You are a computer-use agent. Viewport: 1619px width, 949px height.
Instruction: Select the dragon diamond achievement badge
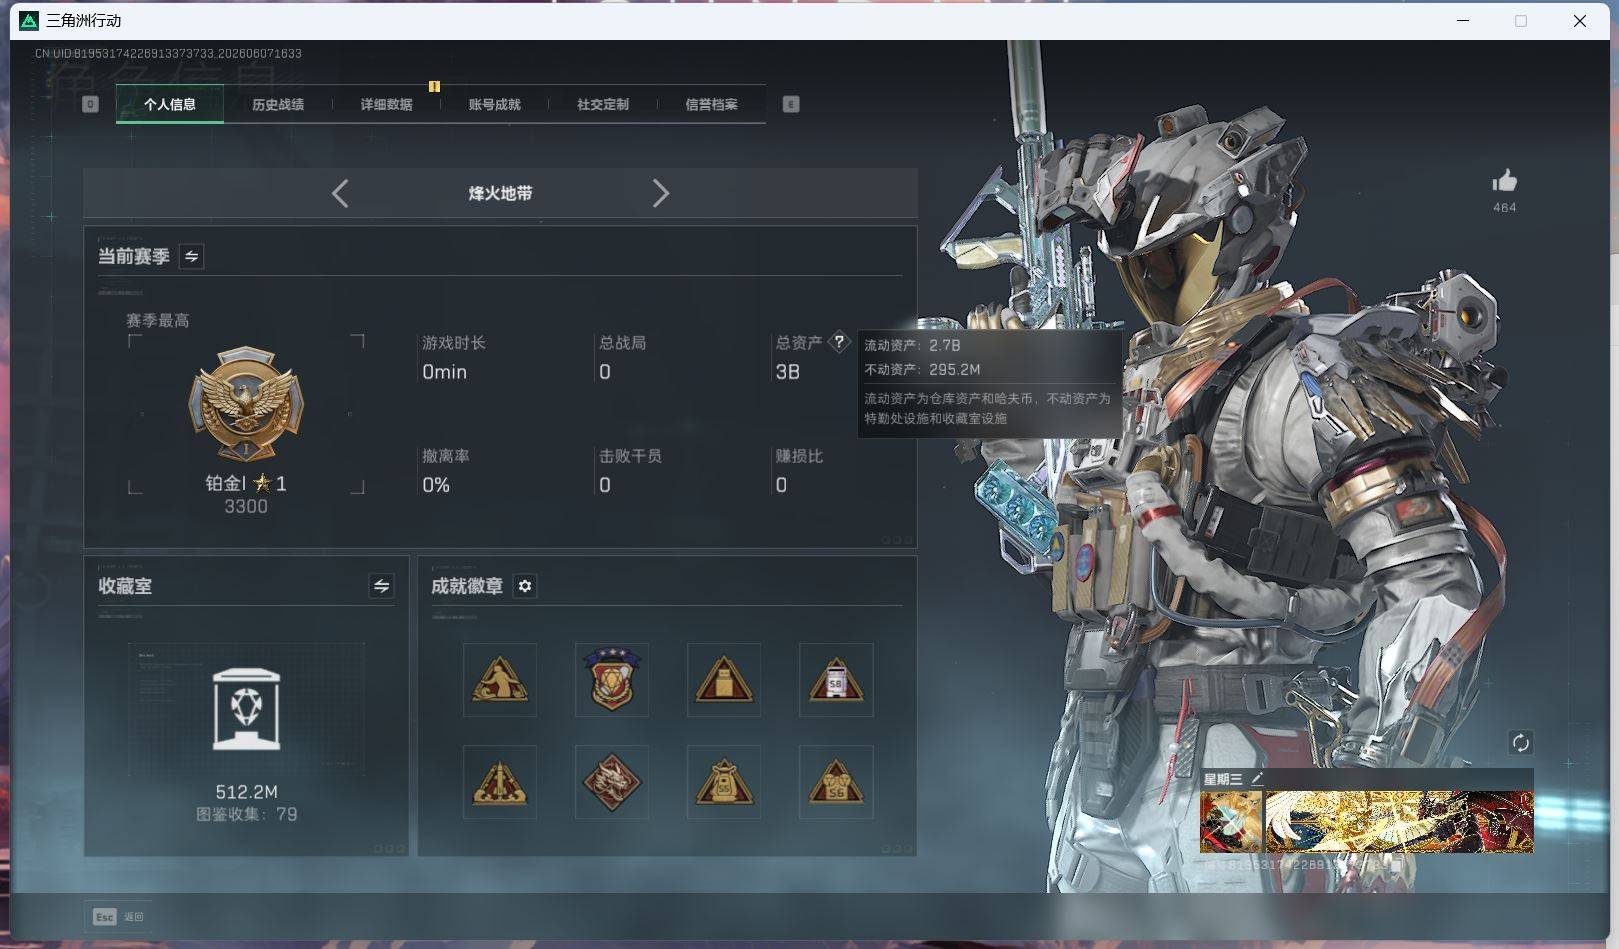(x=612, y=782)
